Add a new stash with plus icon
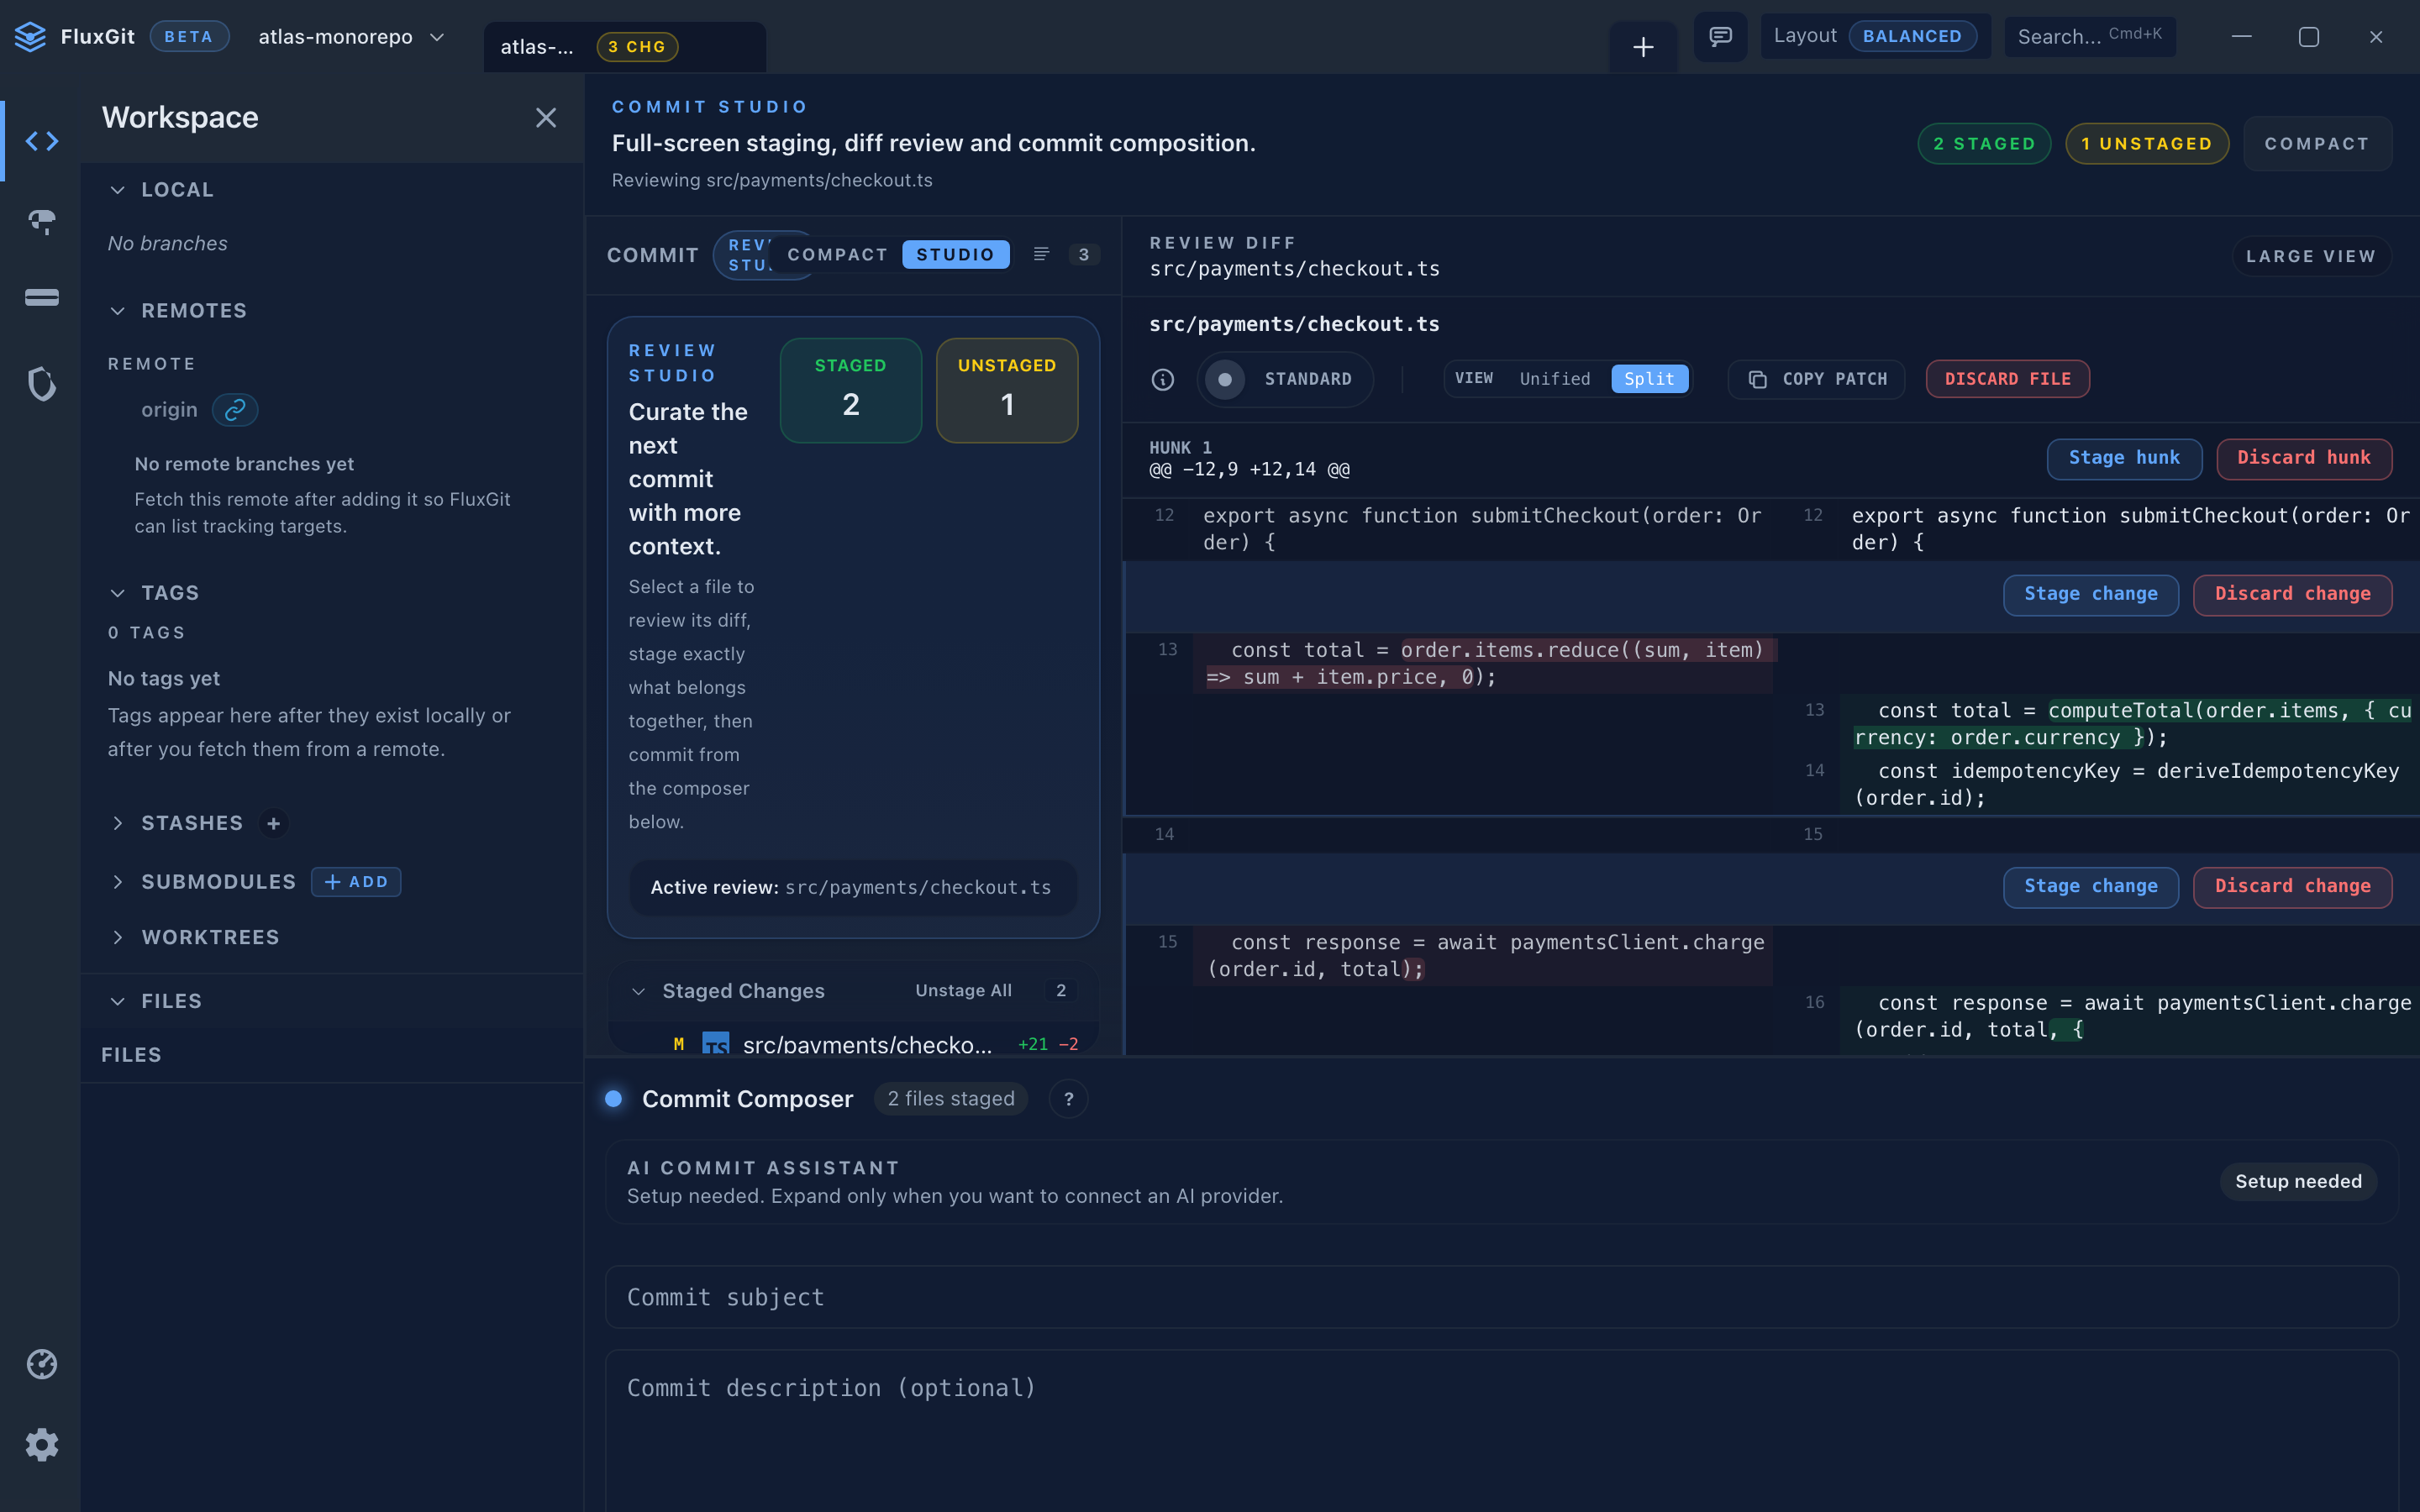Screen dimensions: 2420x1512 (x=273, y=823)
